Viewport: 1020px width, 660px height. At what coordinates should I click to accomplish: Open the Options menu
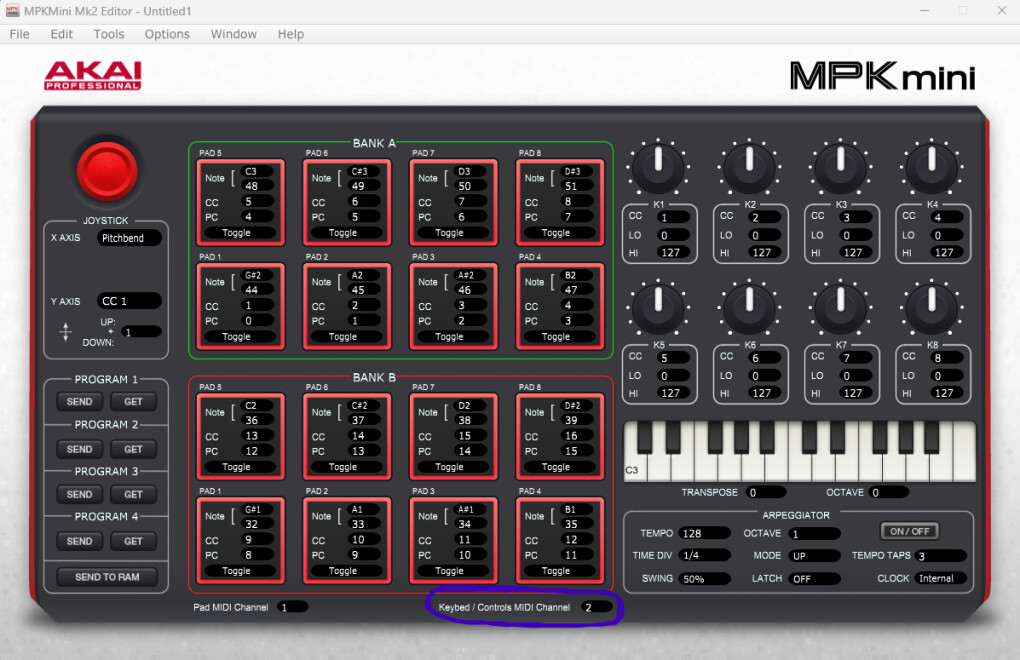pyautogui.click(x=167, y=34)
